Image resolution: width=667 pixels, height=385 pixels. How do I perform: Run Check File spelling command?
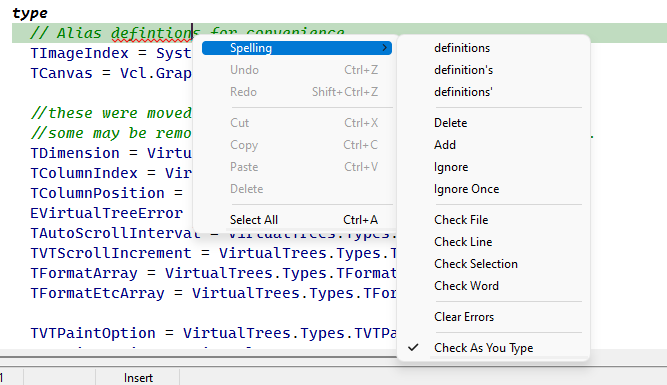pyautogui.click(x=461, y=220)
